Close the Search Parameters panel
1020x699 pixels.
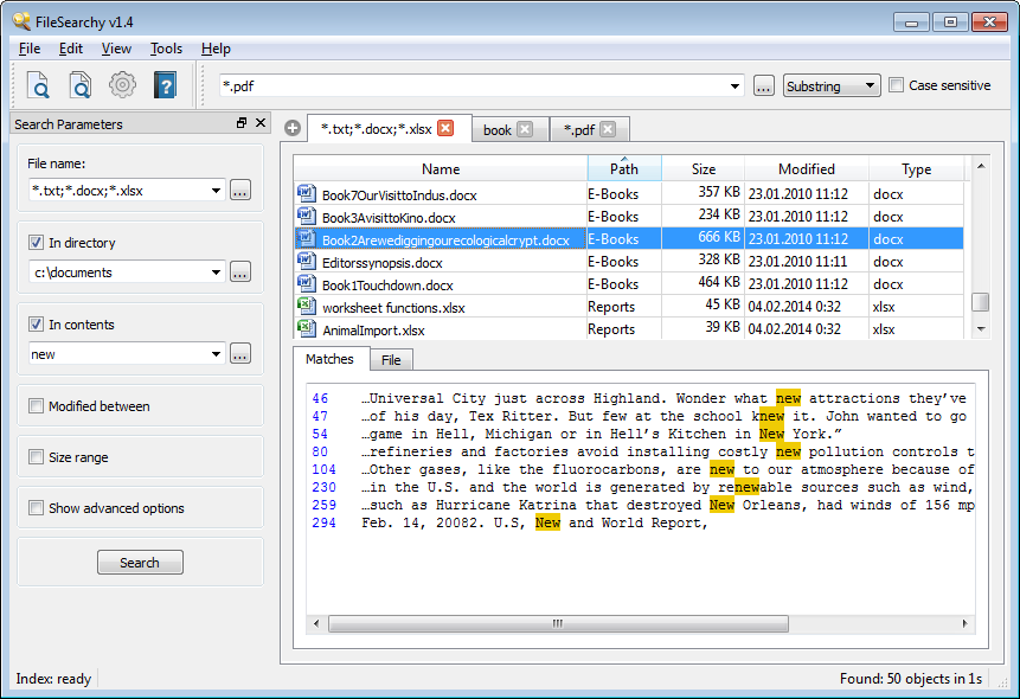(x=261, y=123)
